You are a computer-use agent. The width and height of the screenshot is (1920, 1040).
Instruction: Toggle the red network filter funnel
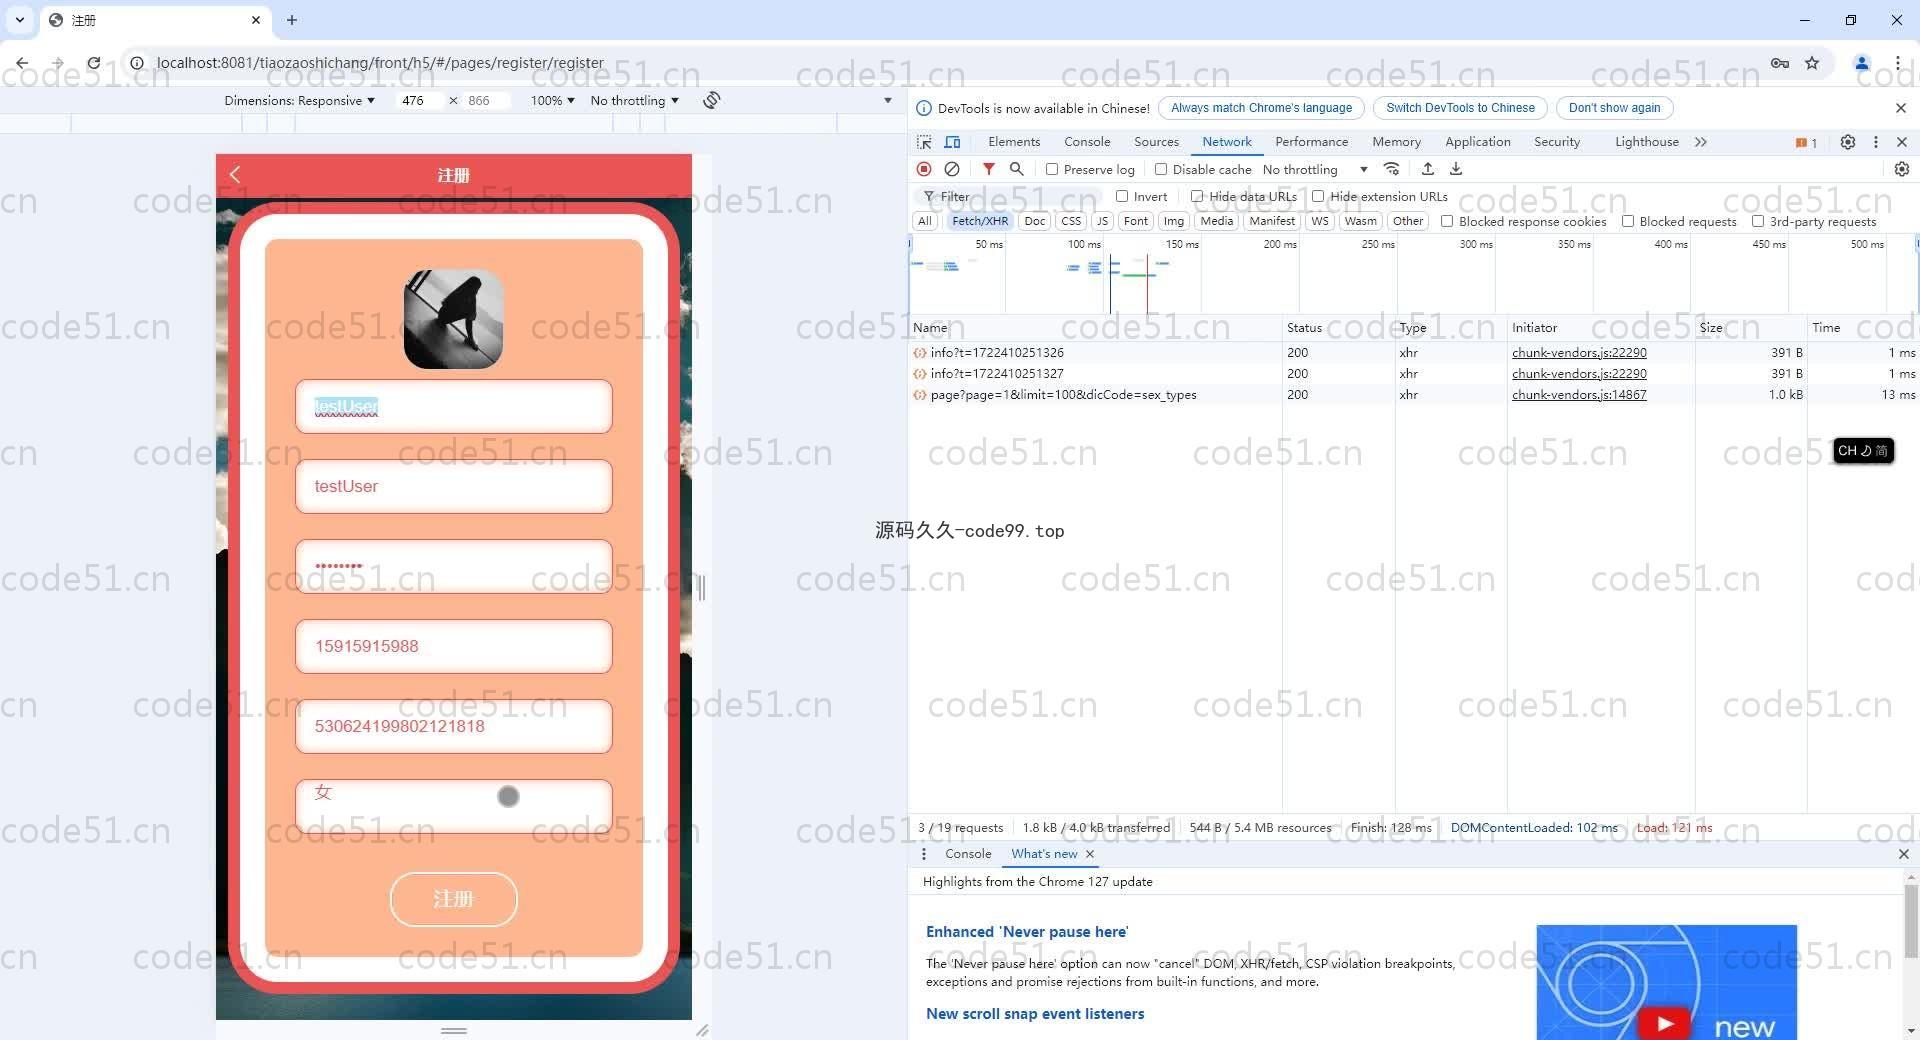pyautogui.click(x=988, y=169)
